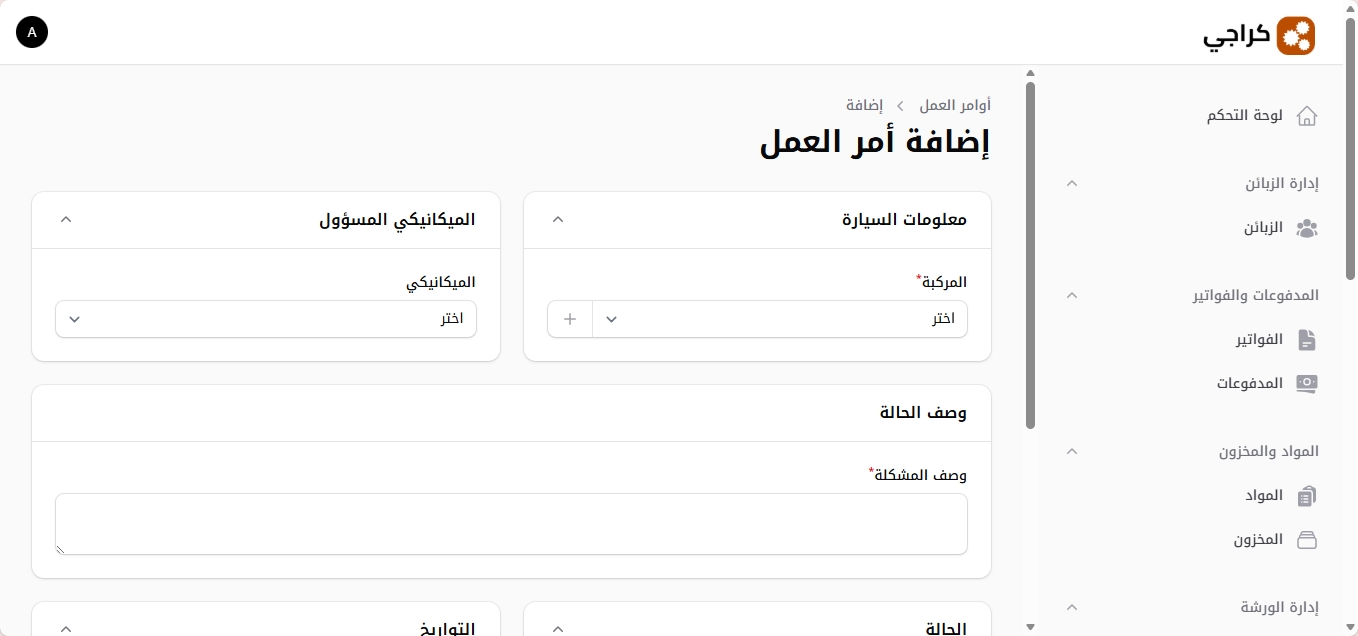
Task: Click inside the وصف المشكلة text area
Action: (511, 524)
